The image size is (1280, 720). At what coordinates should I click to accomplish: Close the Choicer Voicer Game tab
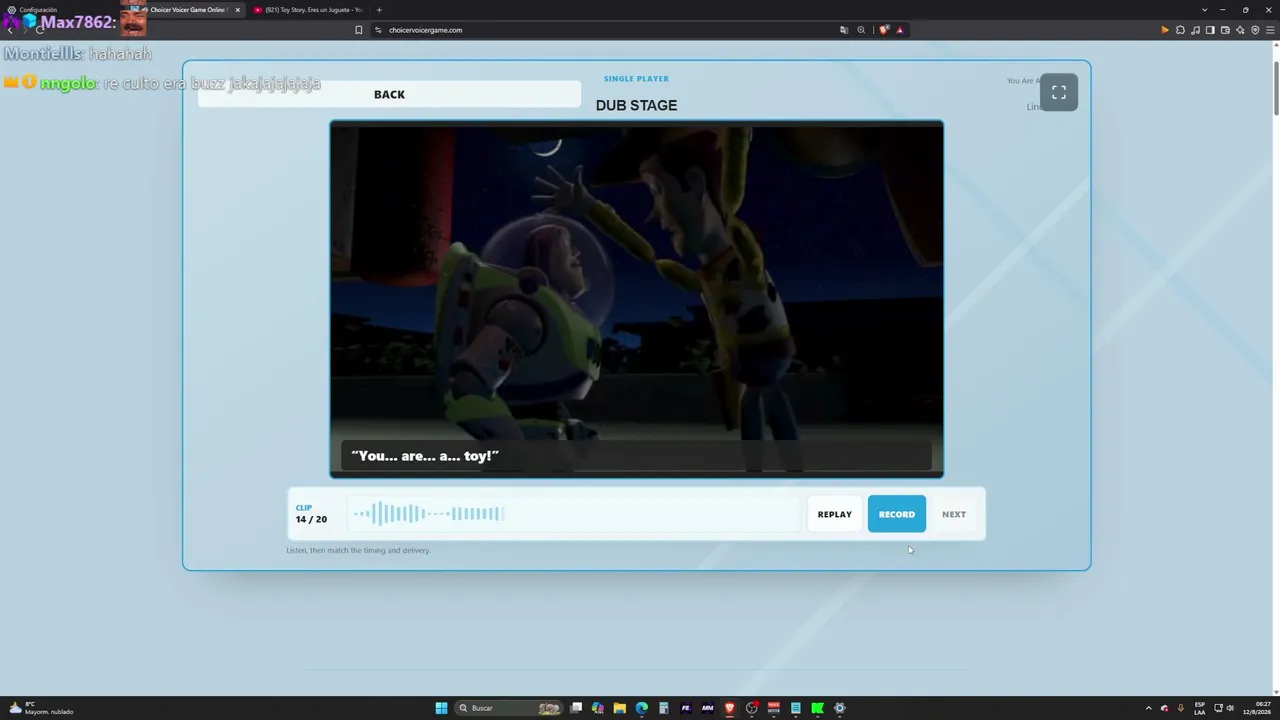(x=238, y=10)
